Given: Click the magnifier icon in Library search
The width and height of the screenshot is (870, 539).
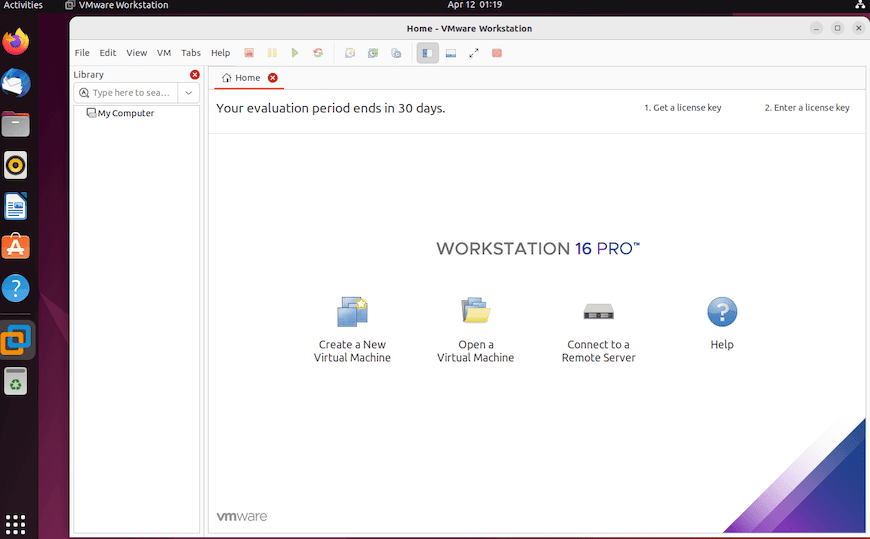Looking at the screenshot, I should coord(84,93).
